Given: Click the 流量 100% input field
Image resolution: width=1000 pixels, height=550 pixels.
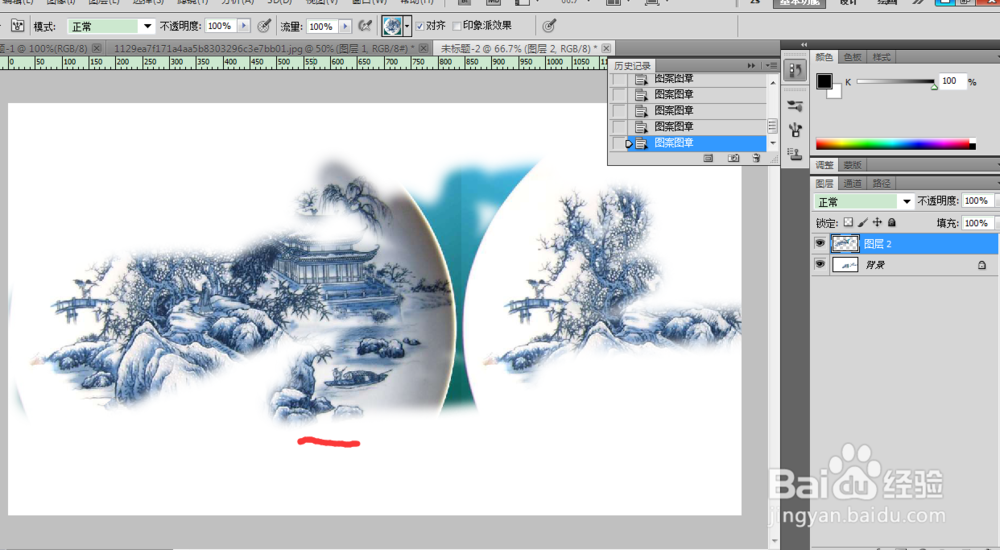Looking at the screenshot, I should [x=322, y=26].
